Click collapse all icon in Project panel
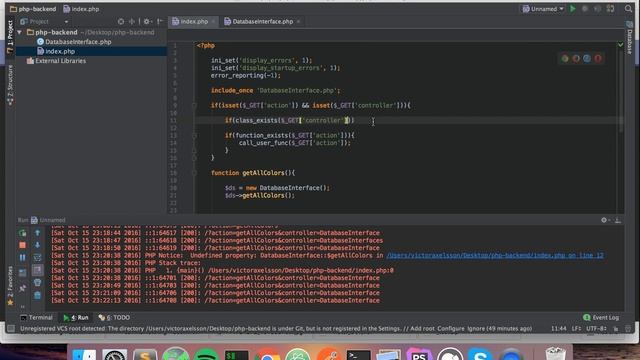 click(132, 21)
